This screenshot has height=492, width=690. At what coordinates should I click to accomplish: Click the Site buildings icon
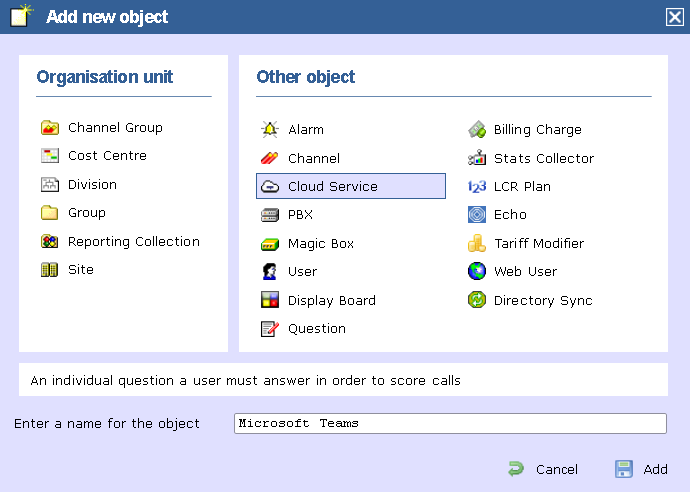[x=49, y=270]
